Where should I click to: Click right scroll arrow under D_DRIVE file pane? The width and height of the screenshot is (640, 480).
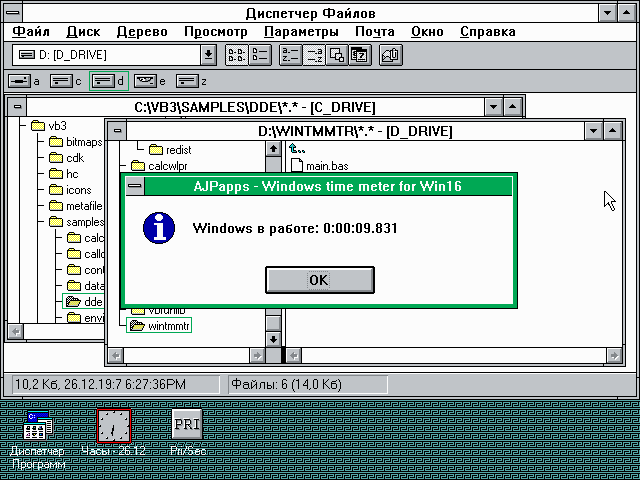(x=614, y=356)
